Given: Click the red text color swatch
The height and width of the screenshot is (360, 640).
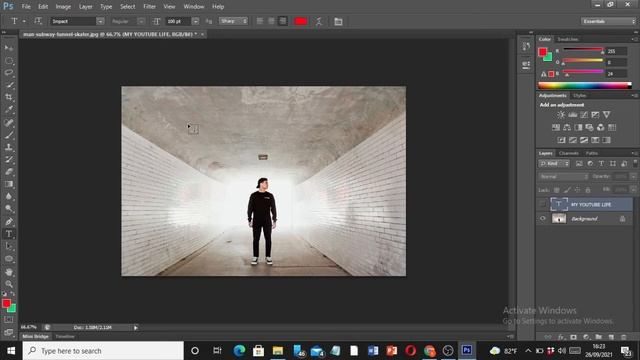Looking at the screenshot, I should (301, 21).
